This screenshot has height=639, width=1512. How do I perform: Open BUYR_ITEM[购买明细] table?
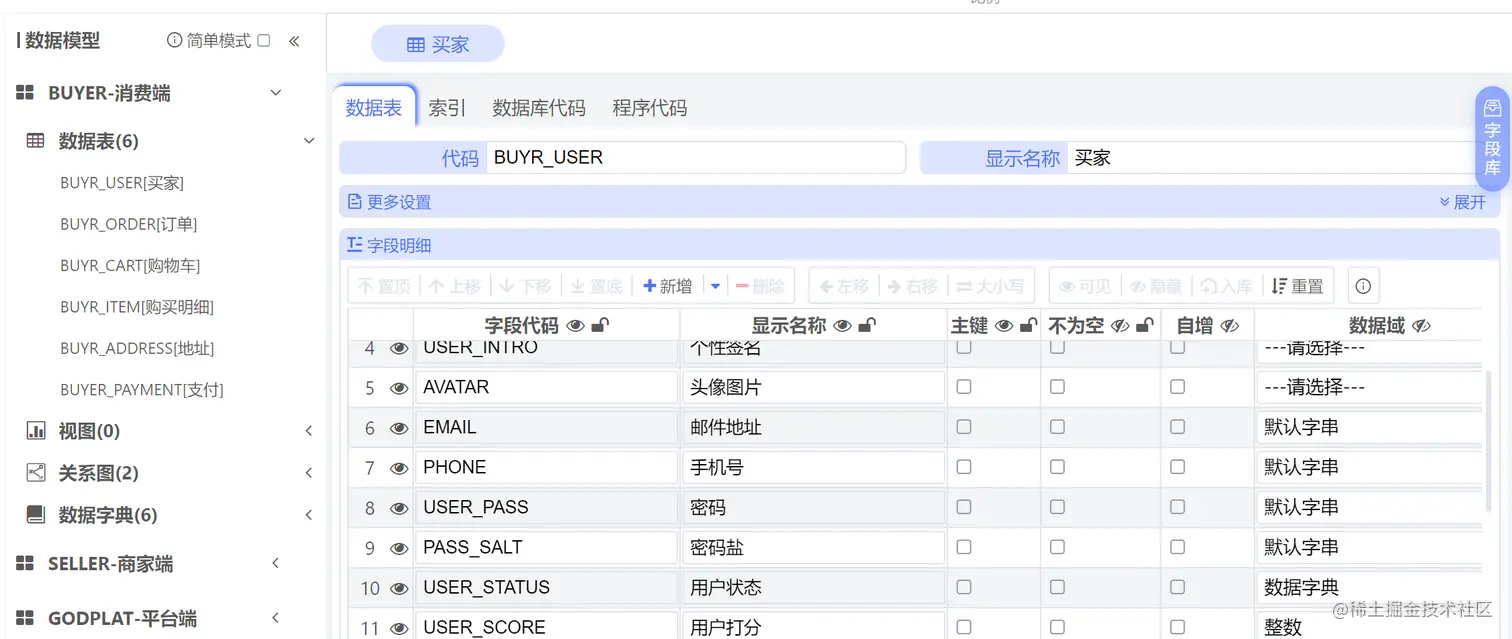(137, 307)
